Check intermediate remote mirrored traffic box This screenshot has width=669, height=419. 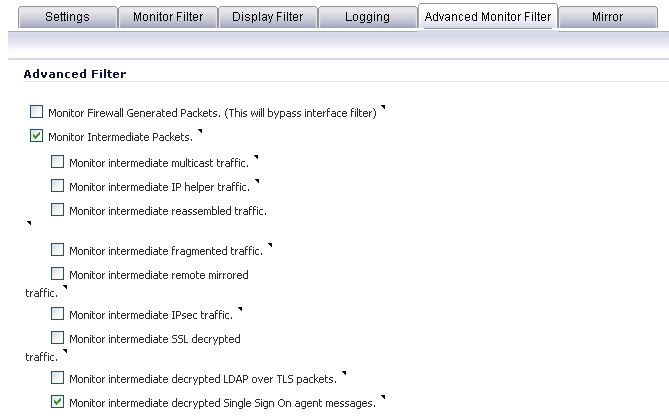point(58,274)
